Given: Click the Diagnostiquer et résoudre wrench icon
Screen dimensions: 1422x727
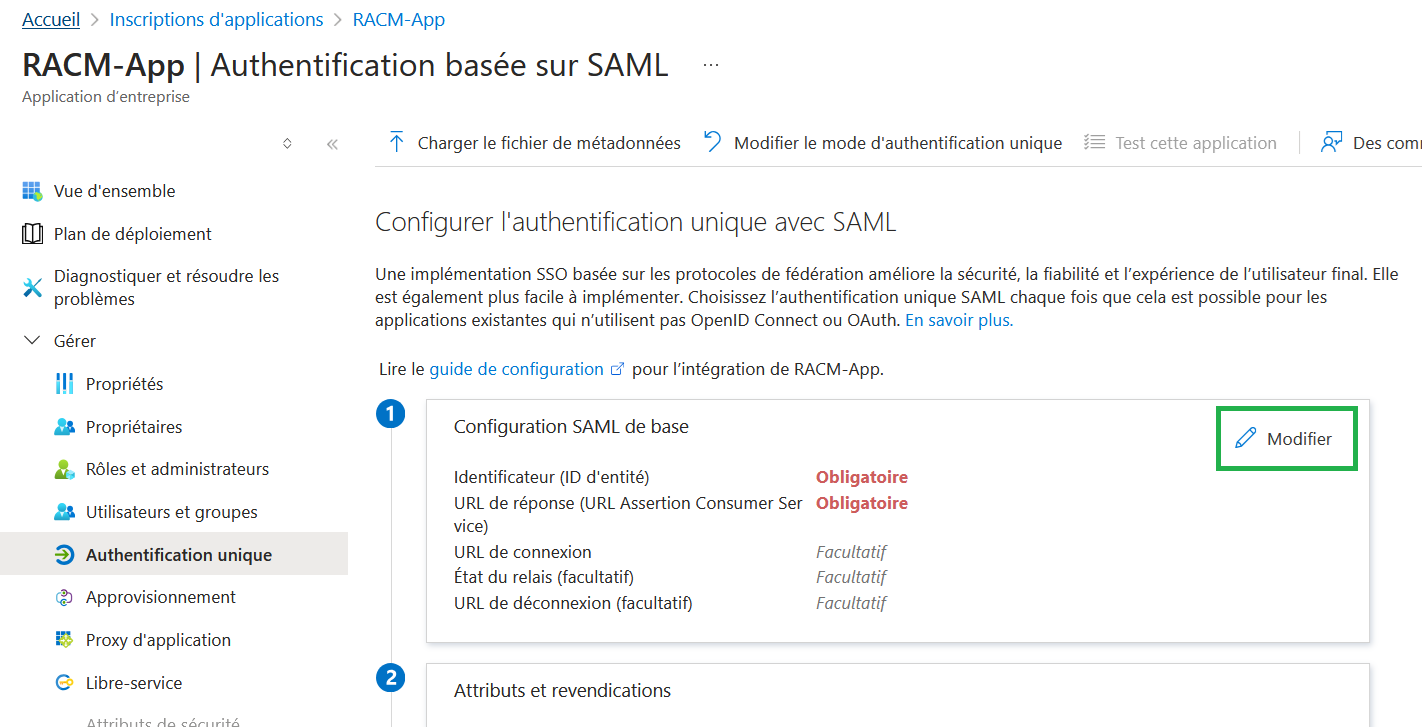Looking at the screenshot, I should pos(32,288).
